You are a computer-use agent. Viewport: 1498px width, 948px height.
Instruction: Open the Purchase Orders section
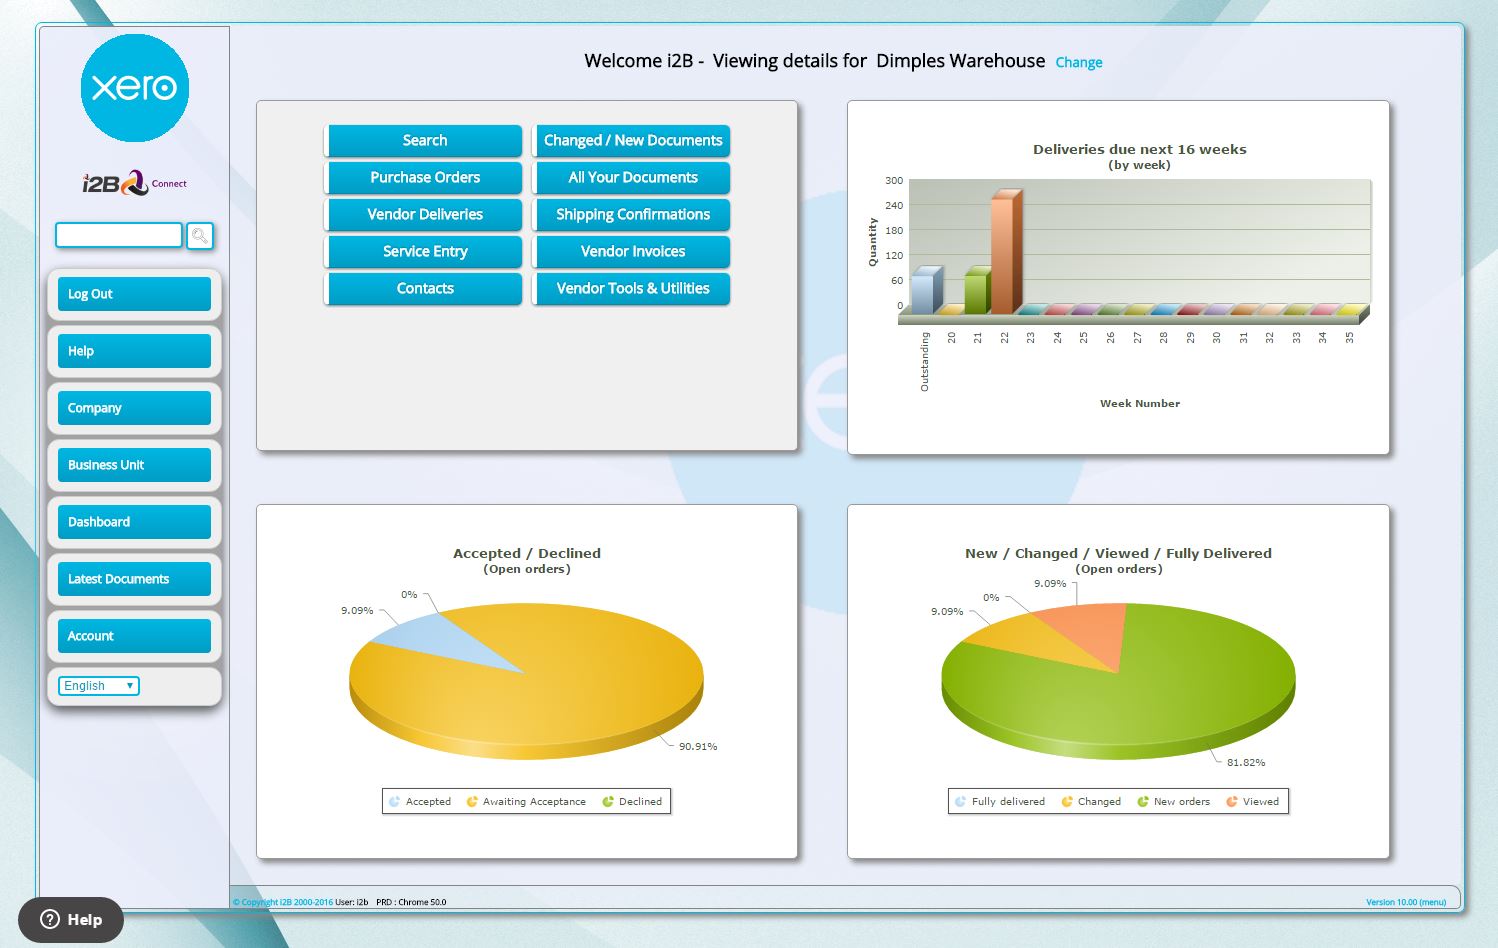(425, 178)
